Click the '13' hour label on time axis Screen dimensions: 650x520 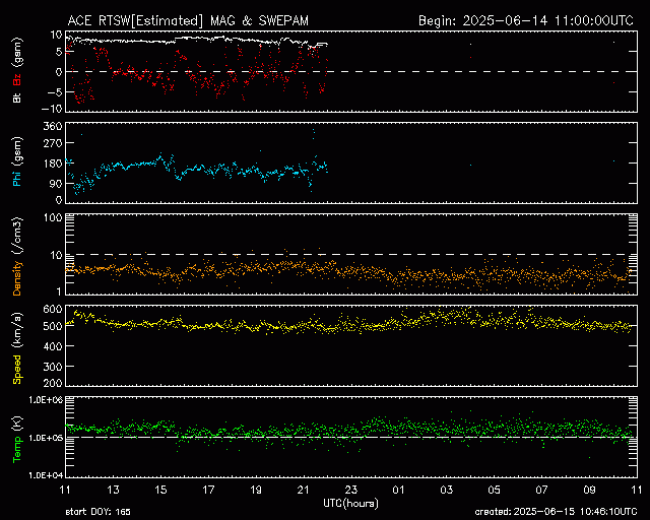(113, 490)
